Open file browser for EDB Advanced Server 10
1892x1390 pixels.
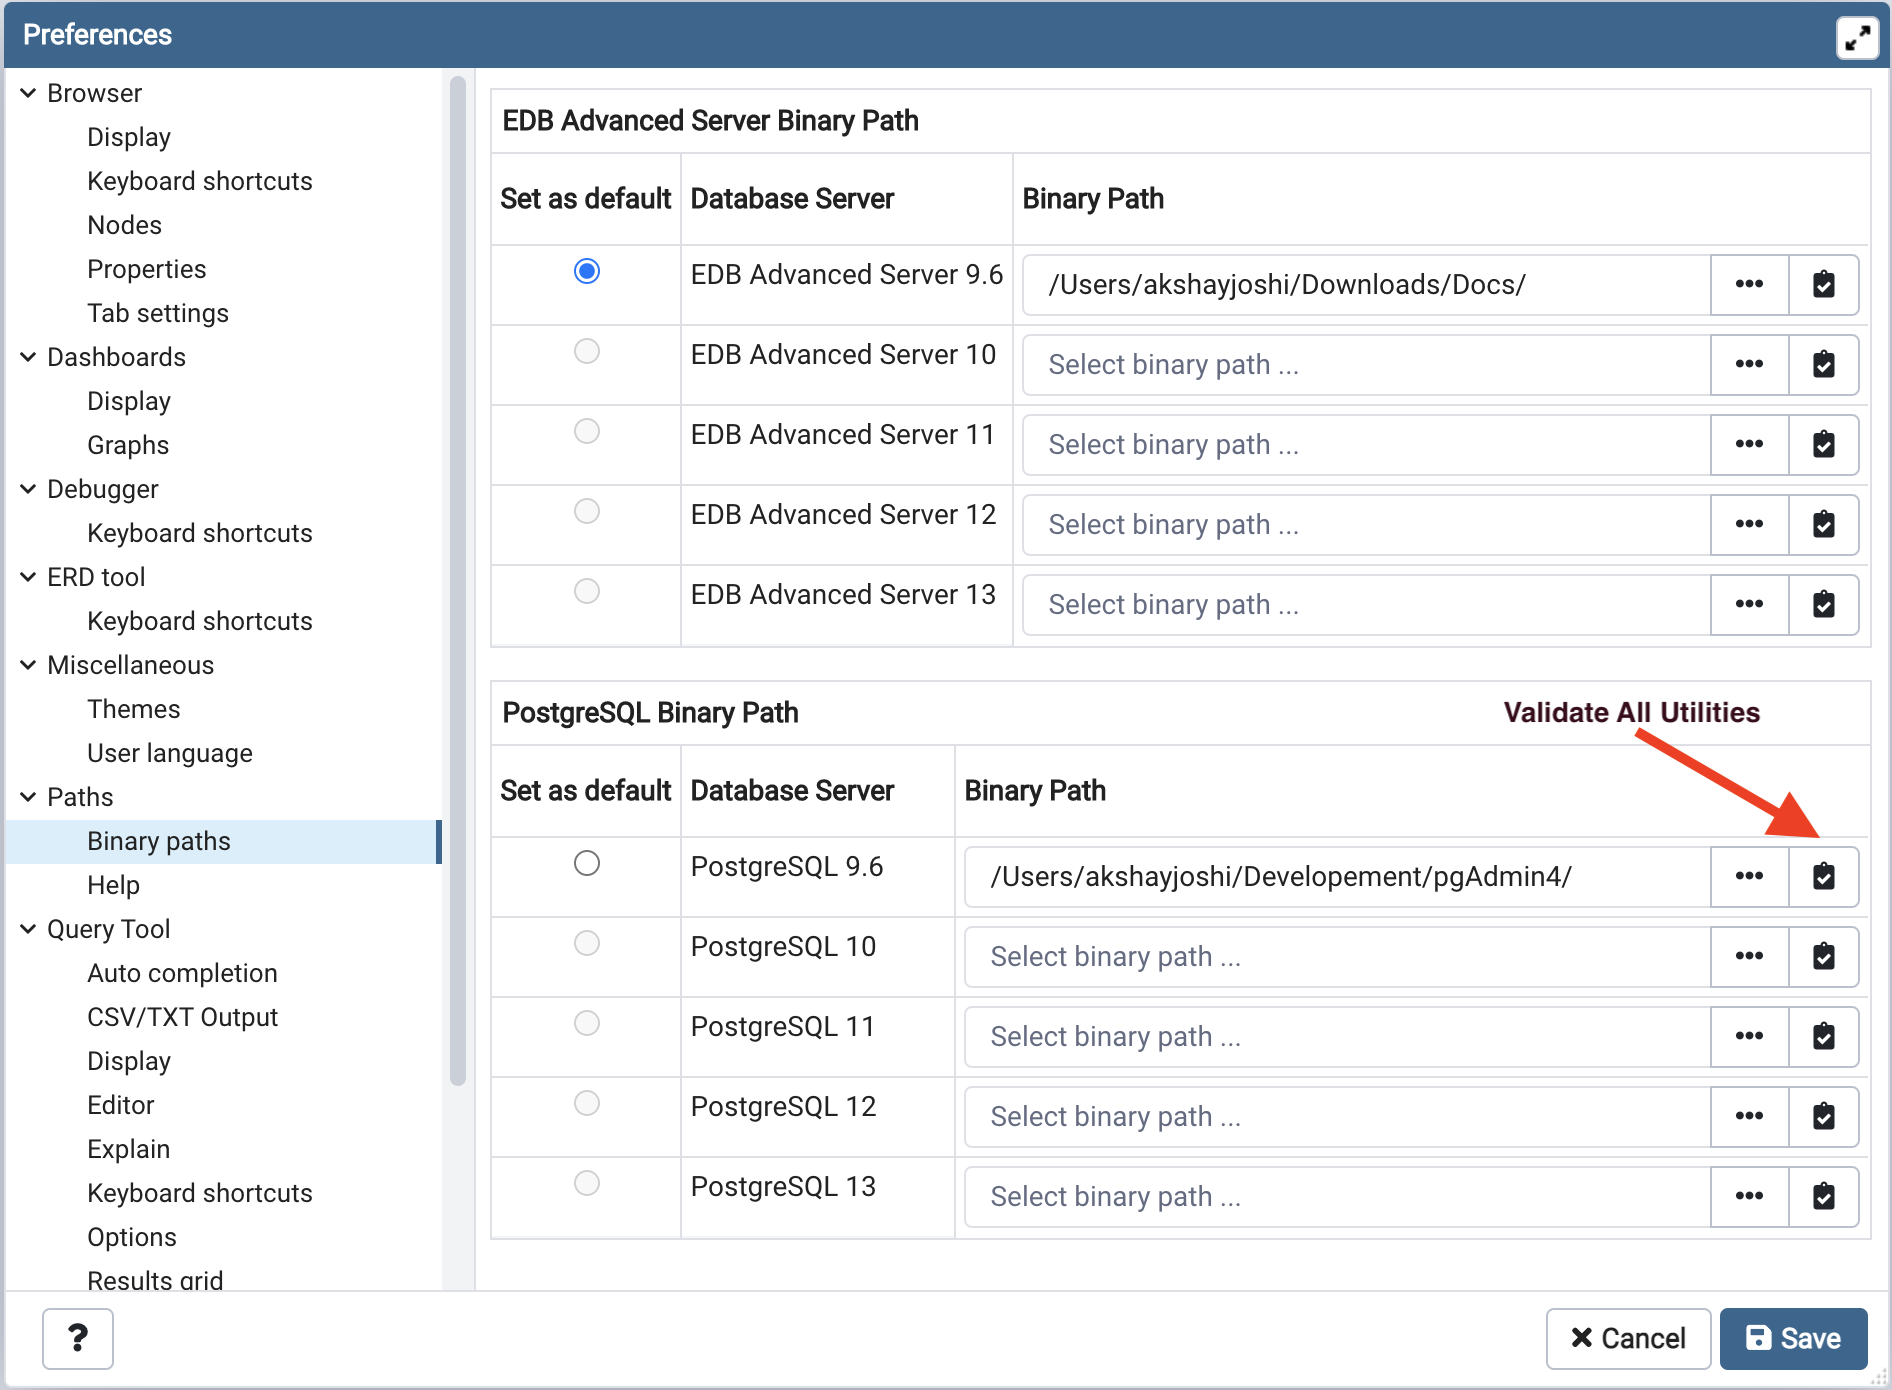click(x=1749, y=365)
